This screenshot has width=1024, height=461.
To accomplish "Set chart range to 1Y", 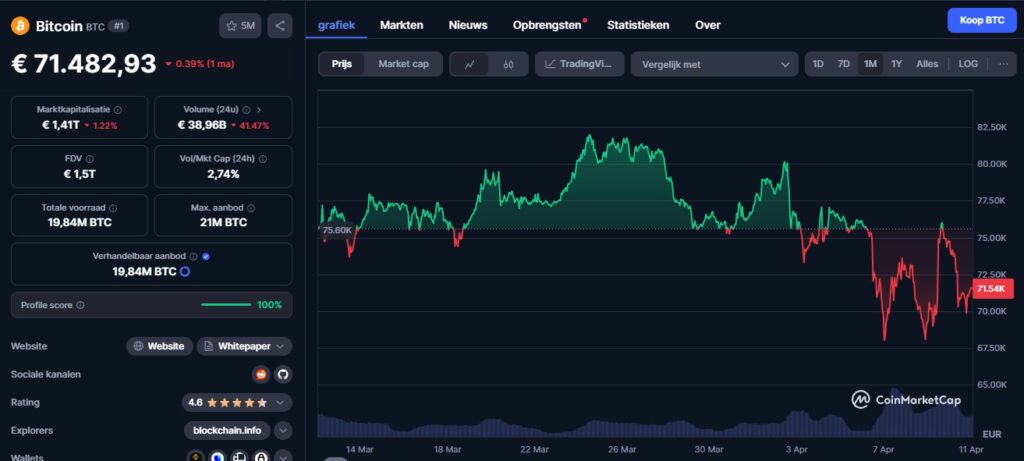I will [x=897, y=64].
